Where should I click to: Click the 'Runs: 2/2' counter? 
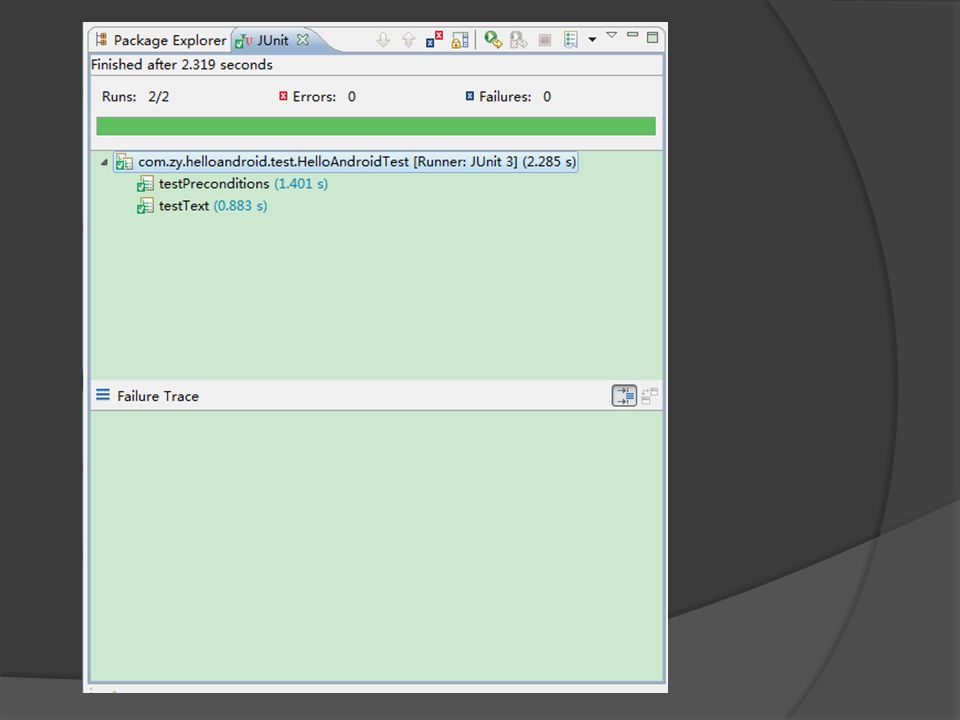(x=135, y=97)
